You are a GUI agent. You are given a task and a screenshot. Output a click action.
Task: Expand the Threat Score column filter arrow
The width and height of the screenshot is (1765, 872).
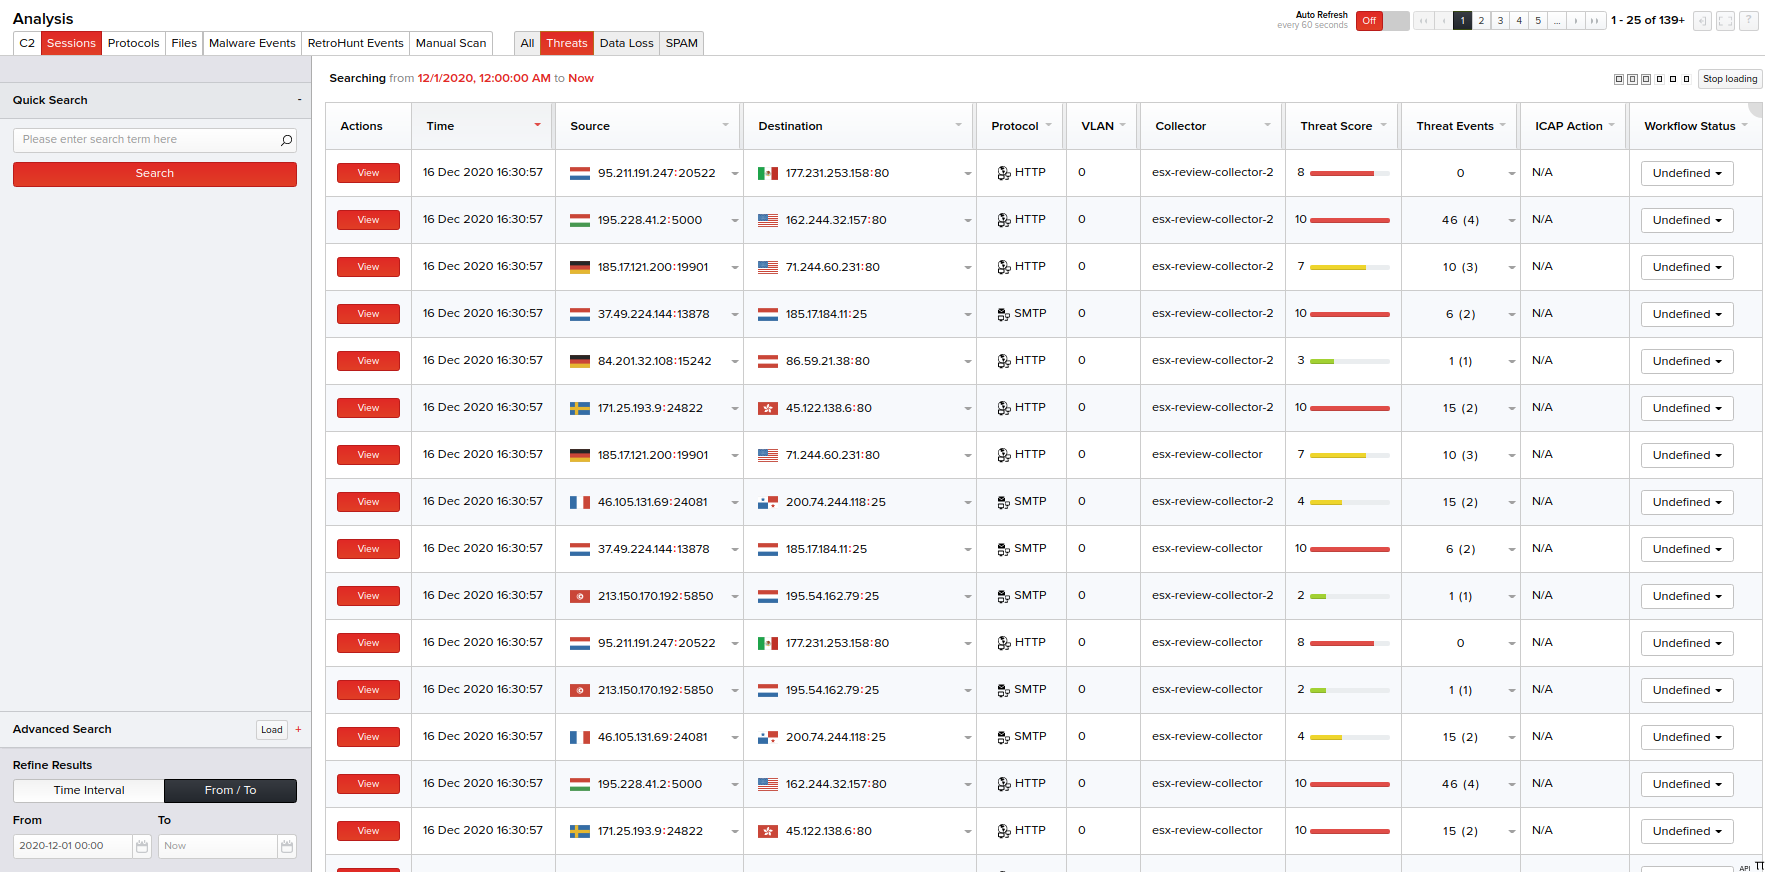click(x=1383, y=125)
